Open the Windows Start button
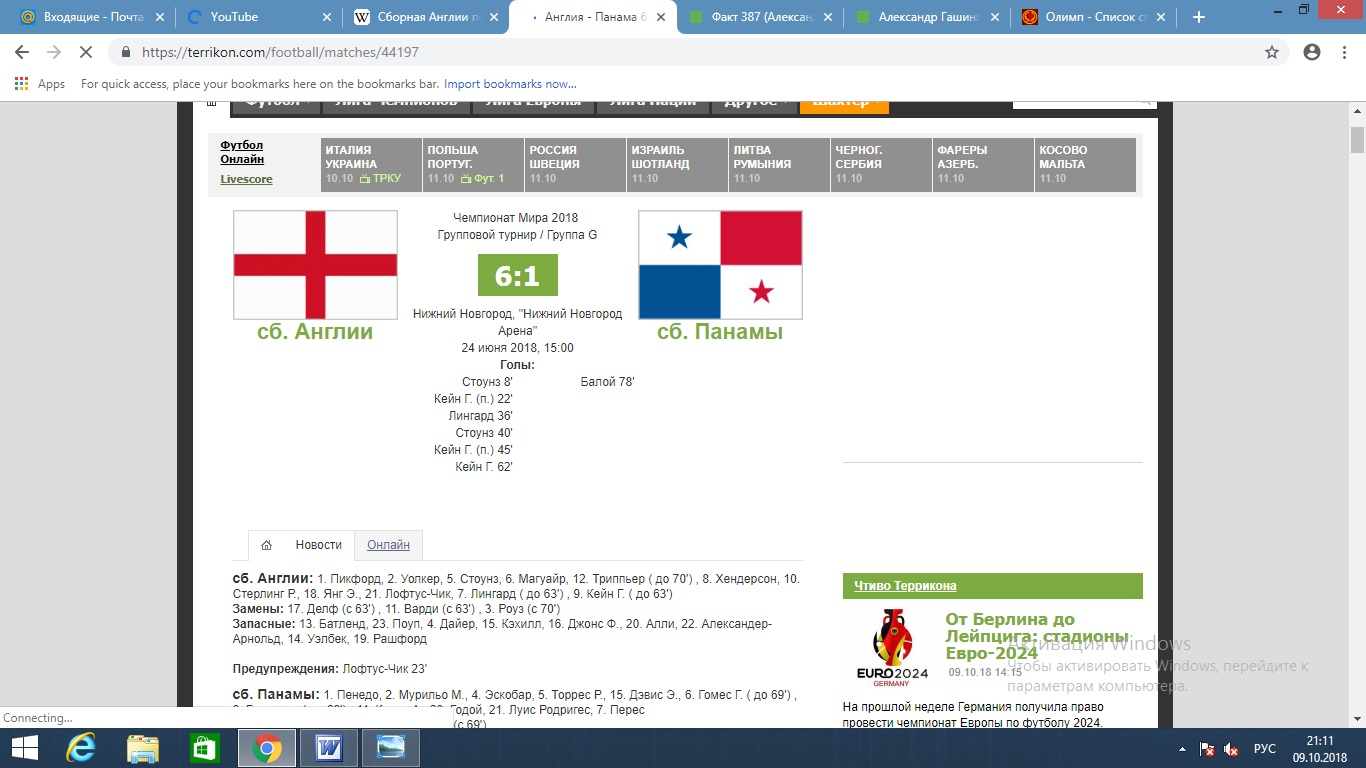The height and width of the screenshot is (768, 1366). tap(24, 748)
